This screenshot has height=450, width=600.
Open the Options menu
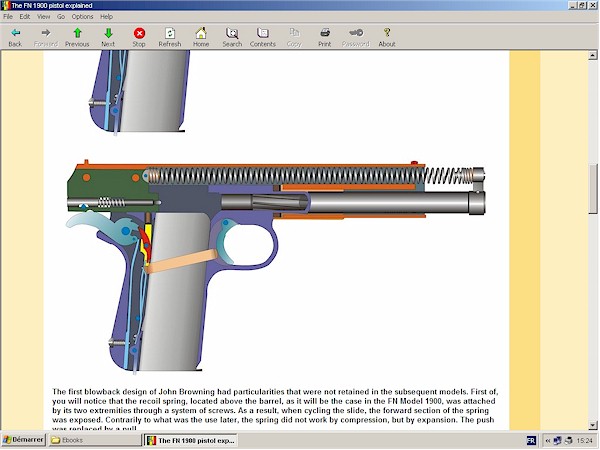[82, 17]
